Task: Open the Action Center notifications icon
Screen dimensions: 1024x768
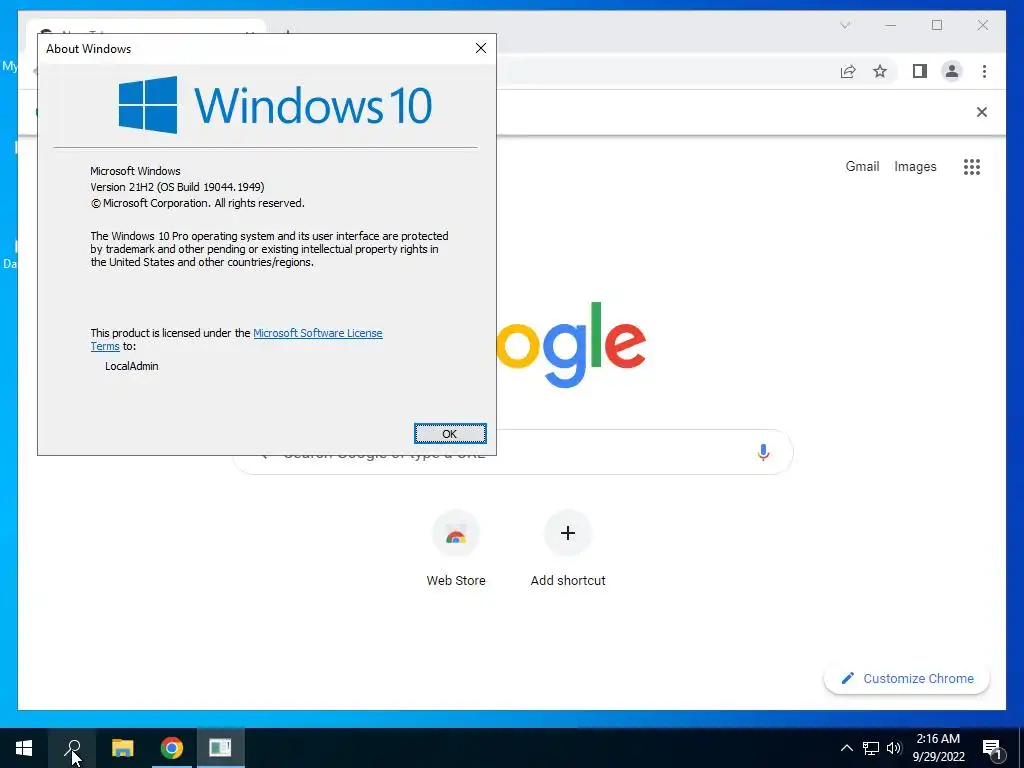Action: coord(992,748)
